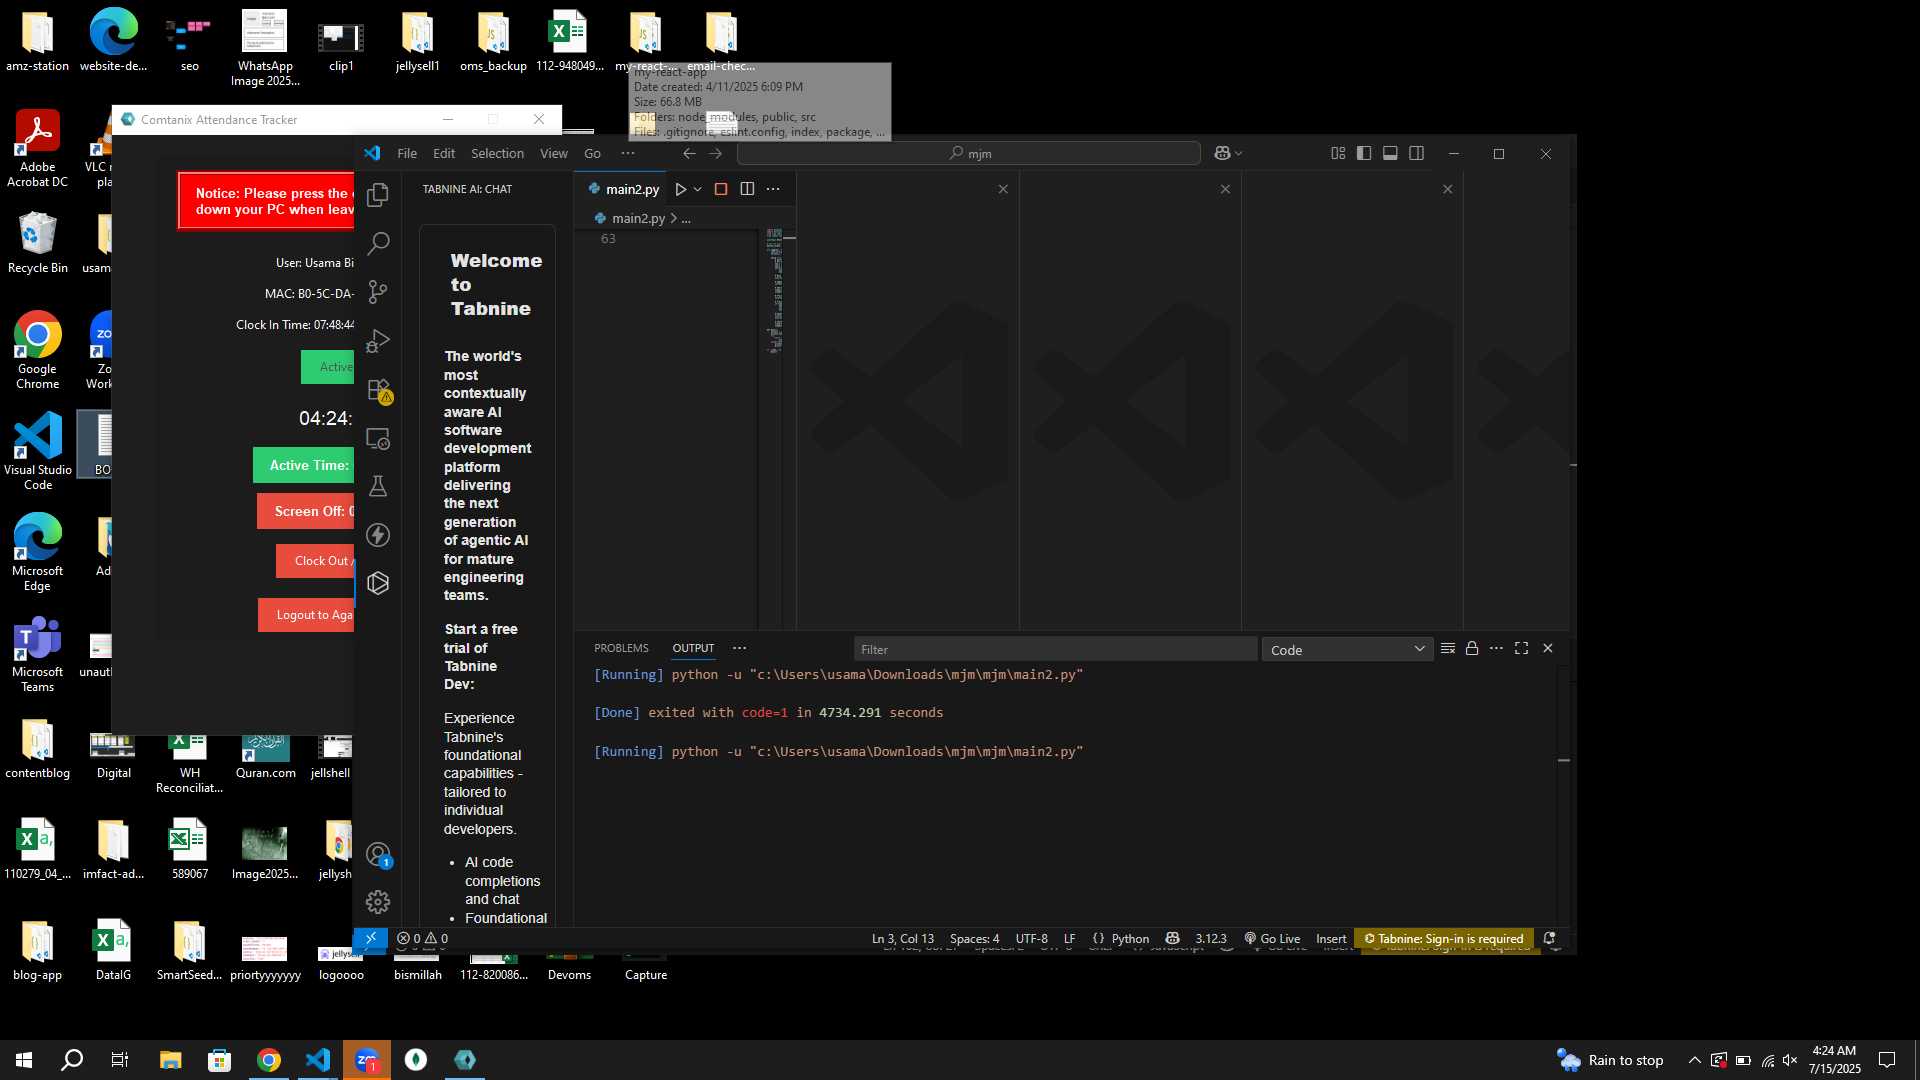The height and width of the screenshot is (1080, 1920).
Task: Open Run and Debug view
Action: [378, 341]
